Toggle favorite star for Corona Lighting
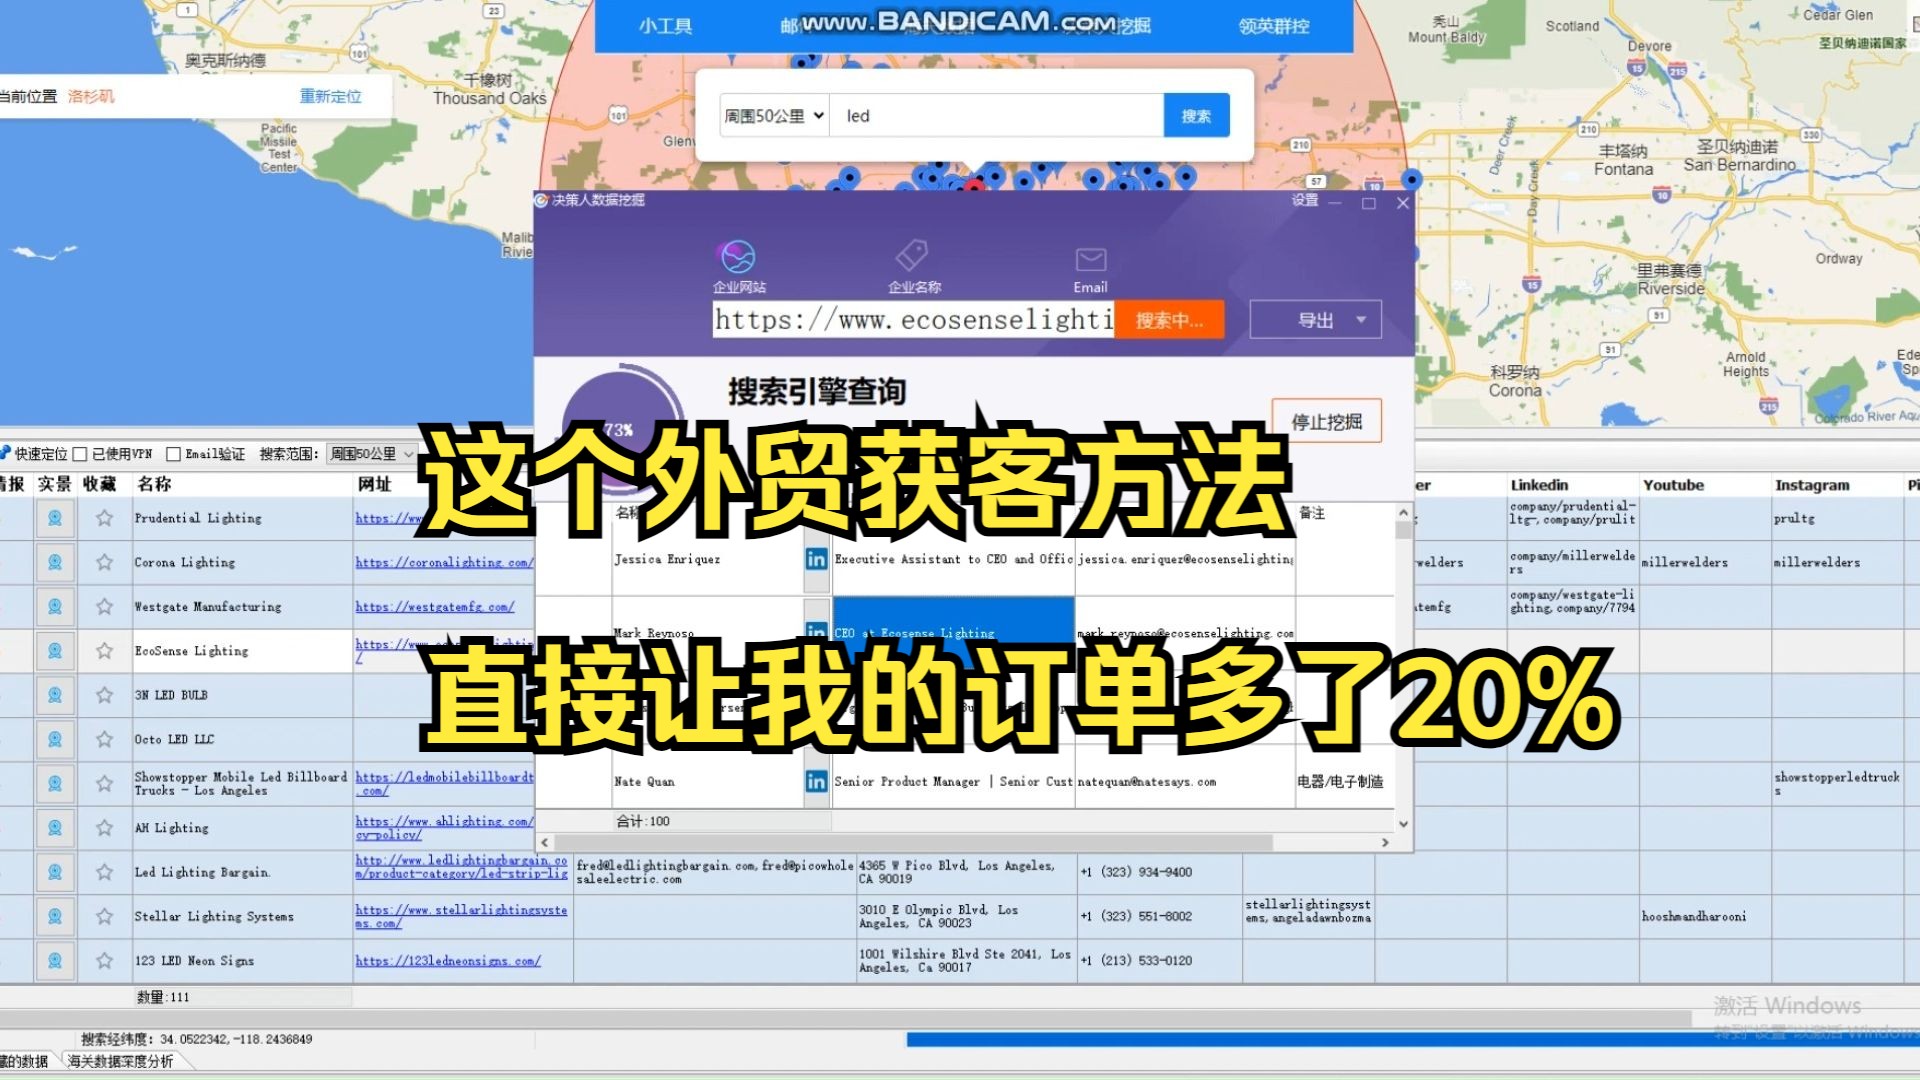This screenshot has width=1920, height=1080. (x=104, y=562)
